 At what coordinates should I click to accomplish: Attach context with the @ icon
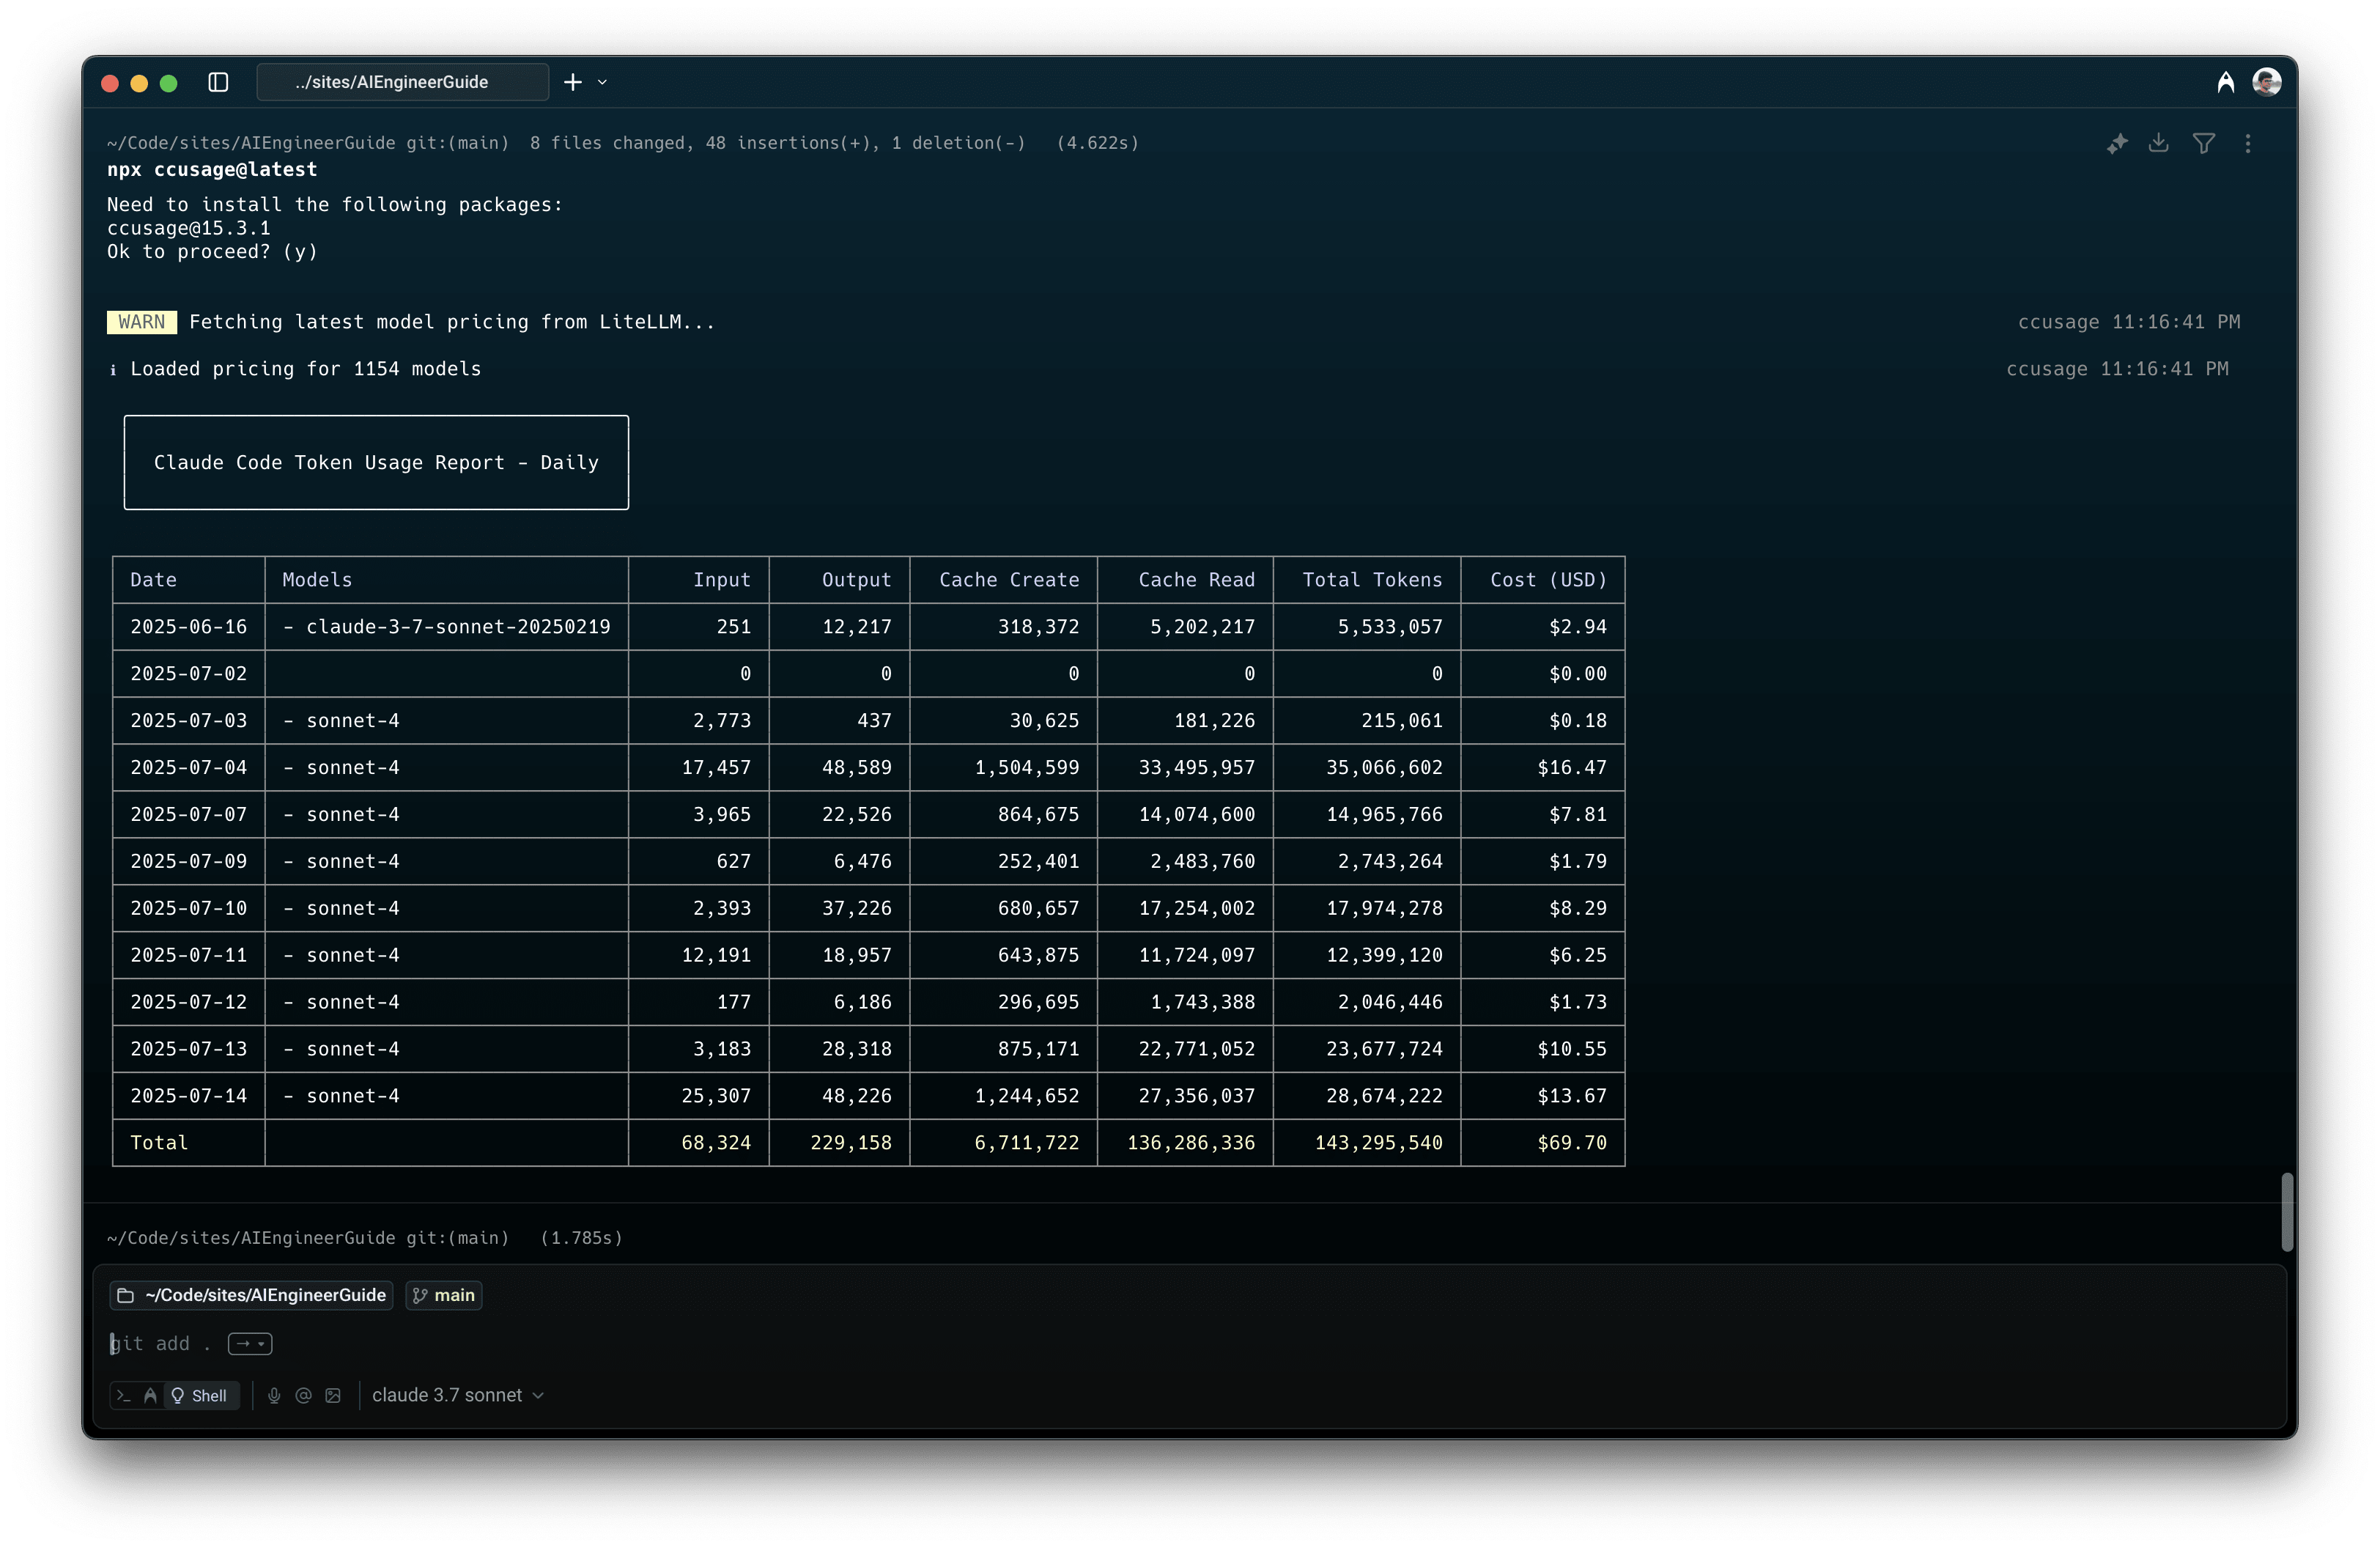coord(304,1395)
